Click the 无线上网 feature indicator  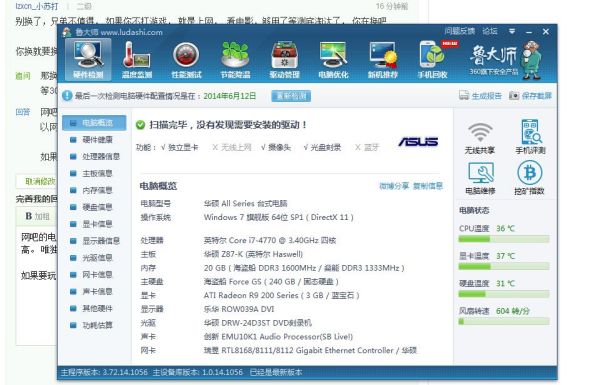click(x=232, y=147)
